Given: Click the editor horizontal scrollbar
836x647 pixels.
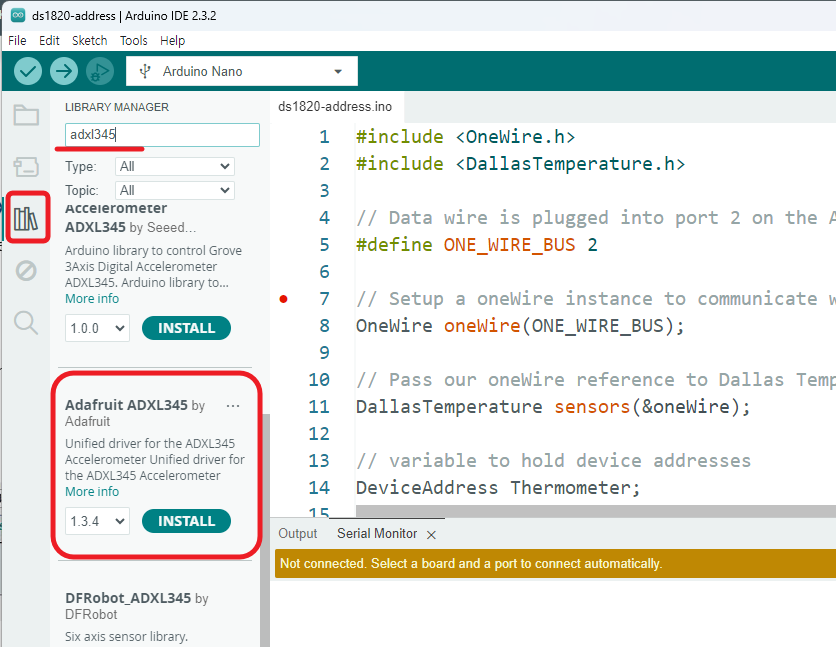Looking at the screenshot, I should [596, 511].
